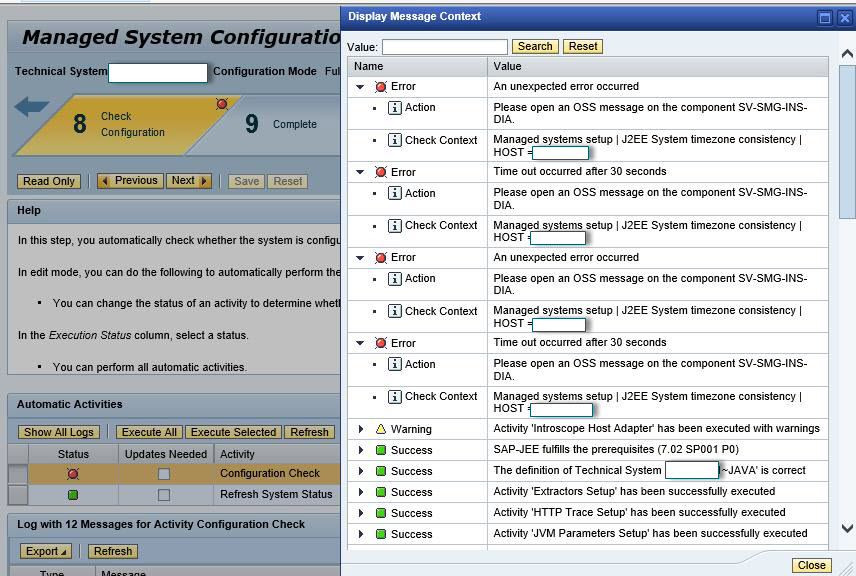Click the vertical scrollbar thumb in the dialog
The image size is (856, 576).
[847, 140]
